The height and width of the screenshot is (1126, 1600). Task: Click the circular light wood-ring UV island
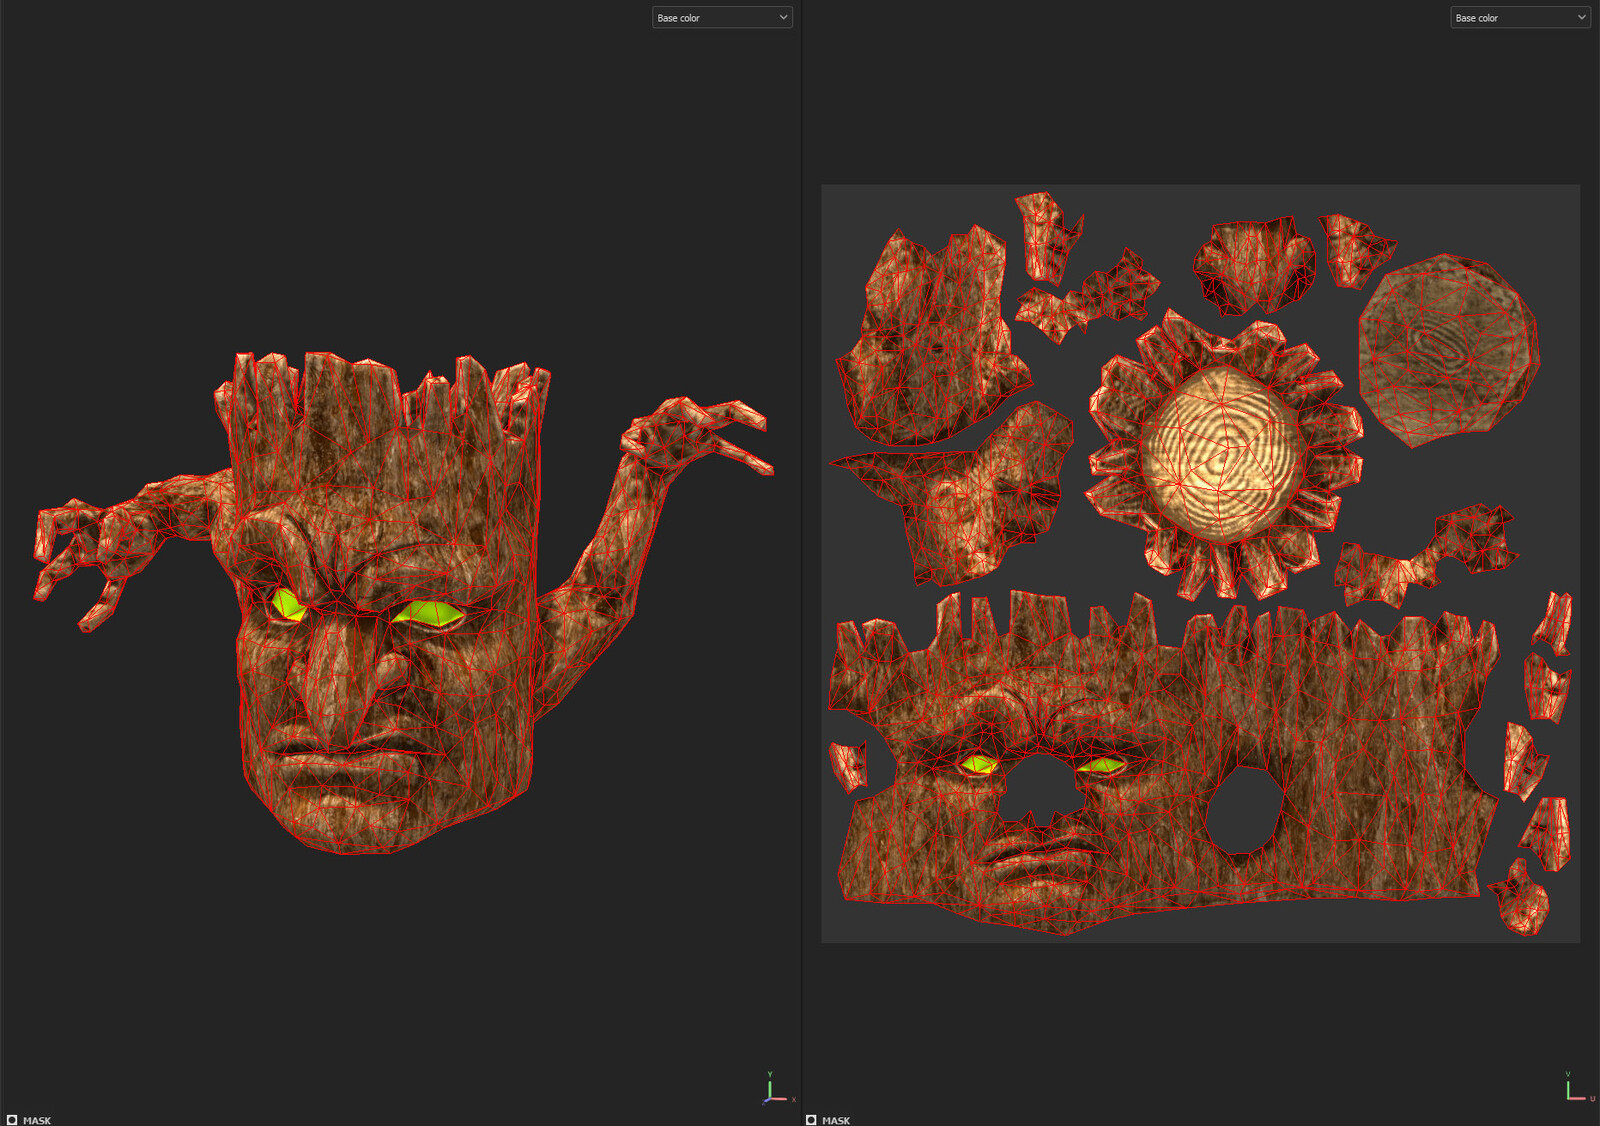pos(1223,455)
